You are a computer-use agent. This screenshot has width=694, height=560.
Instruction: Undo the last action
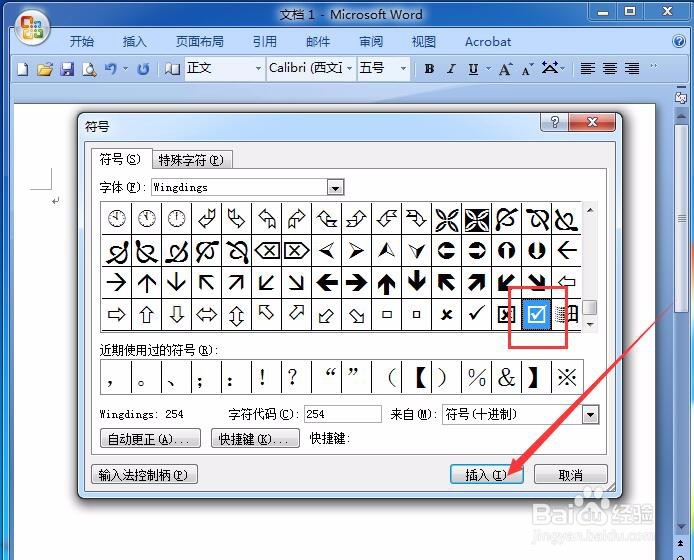[111, 69]
